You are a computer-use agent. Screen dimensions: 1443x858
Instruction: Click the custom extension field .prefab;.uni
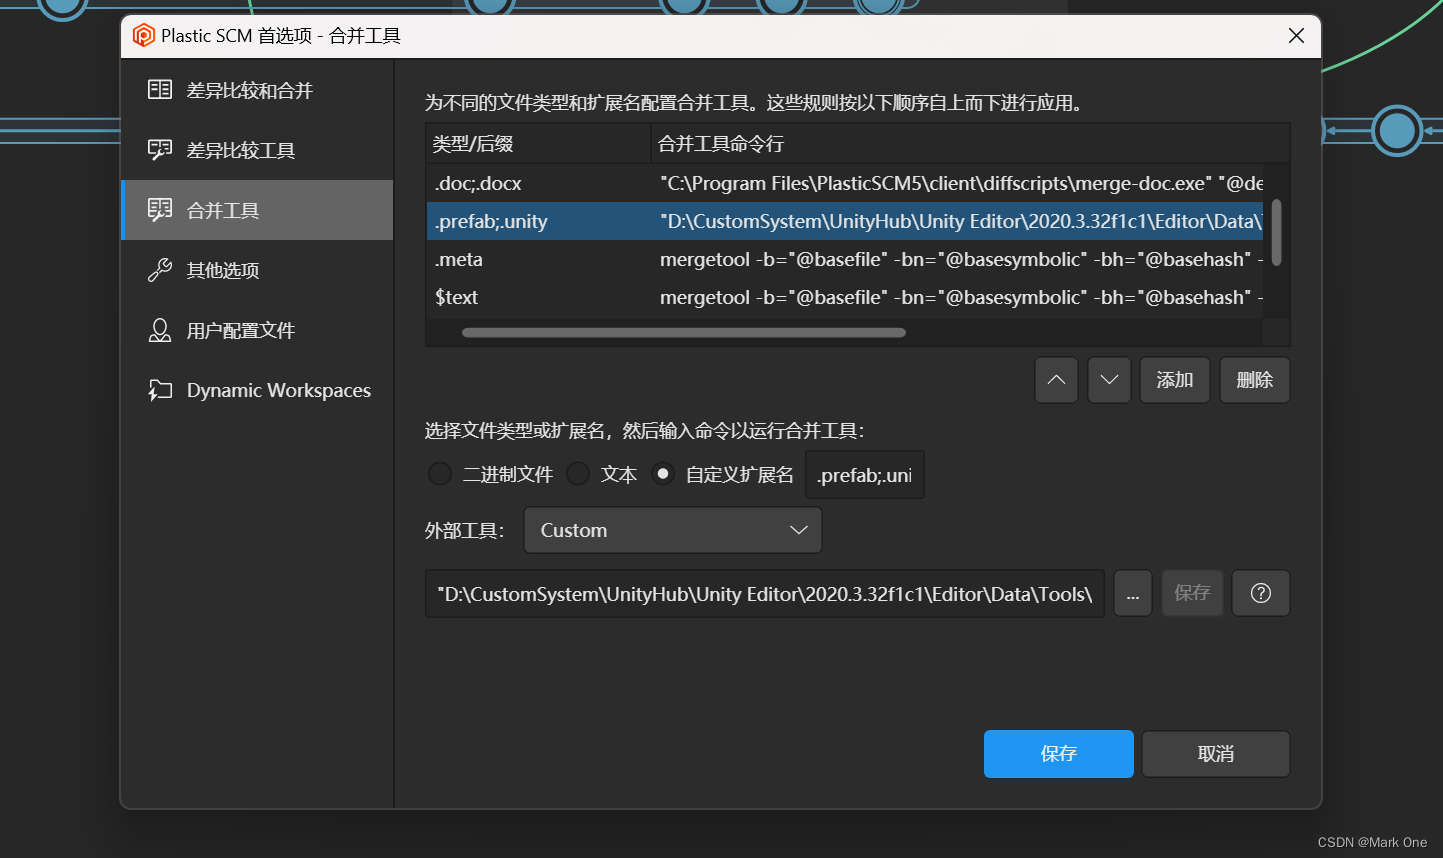865,475
